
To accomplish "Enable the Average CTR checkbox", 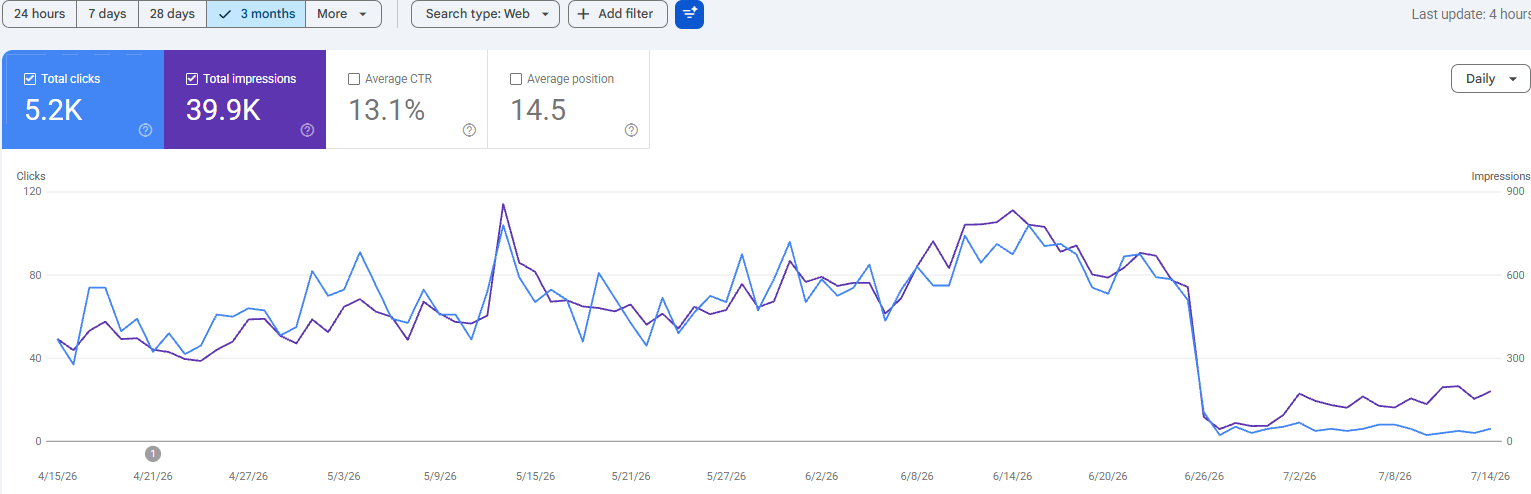I will (x=354, y=79).
